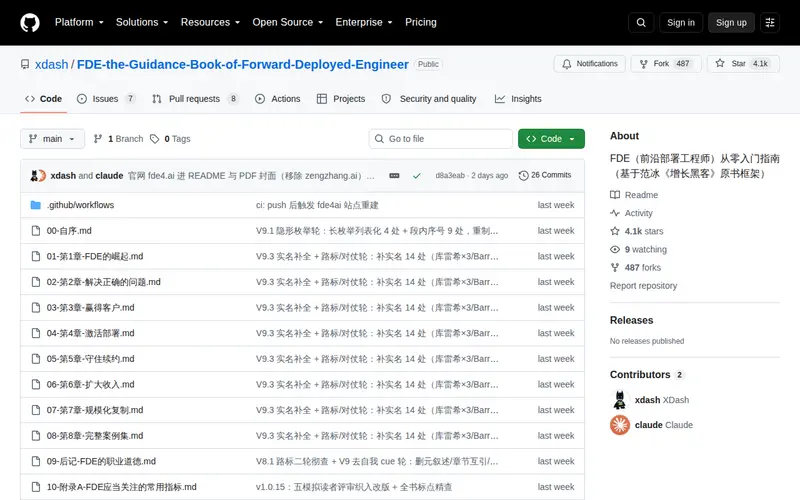The image size is (800, 500).
Task: Switch to the Pull requests tab
Action: click(195, 99)
